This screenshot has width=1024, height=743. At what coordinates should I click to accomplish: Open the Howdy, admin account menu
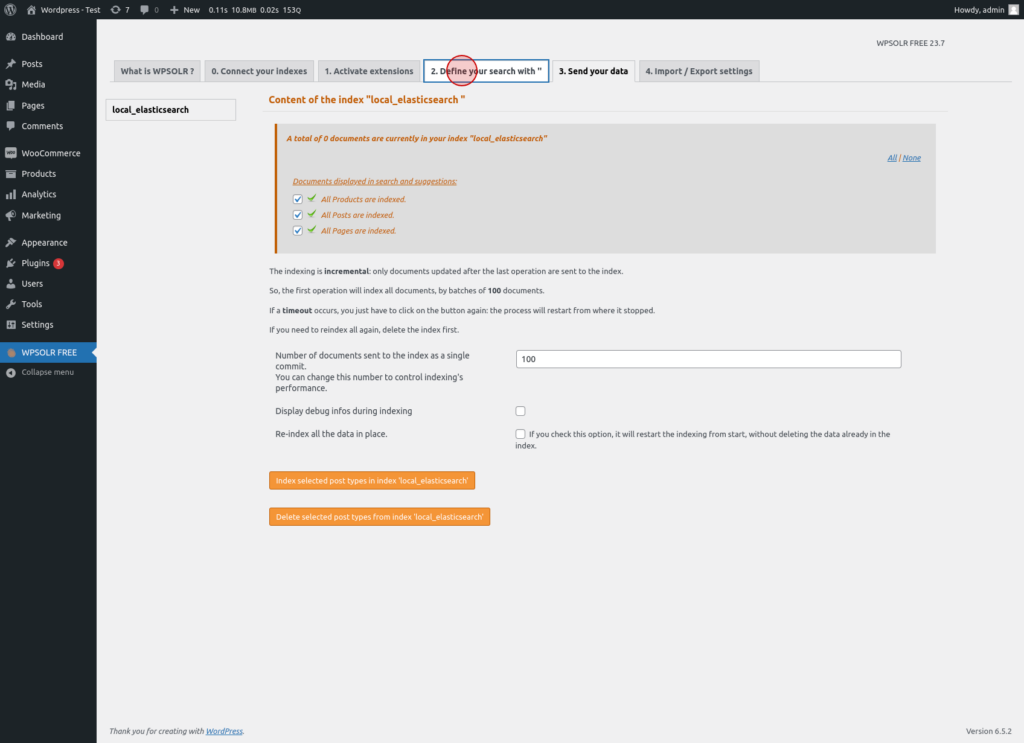[x=986, y=10]
